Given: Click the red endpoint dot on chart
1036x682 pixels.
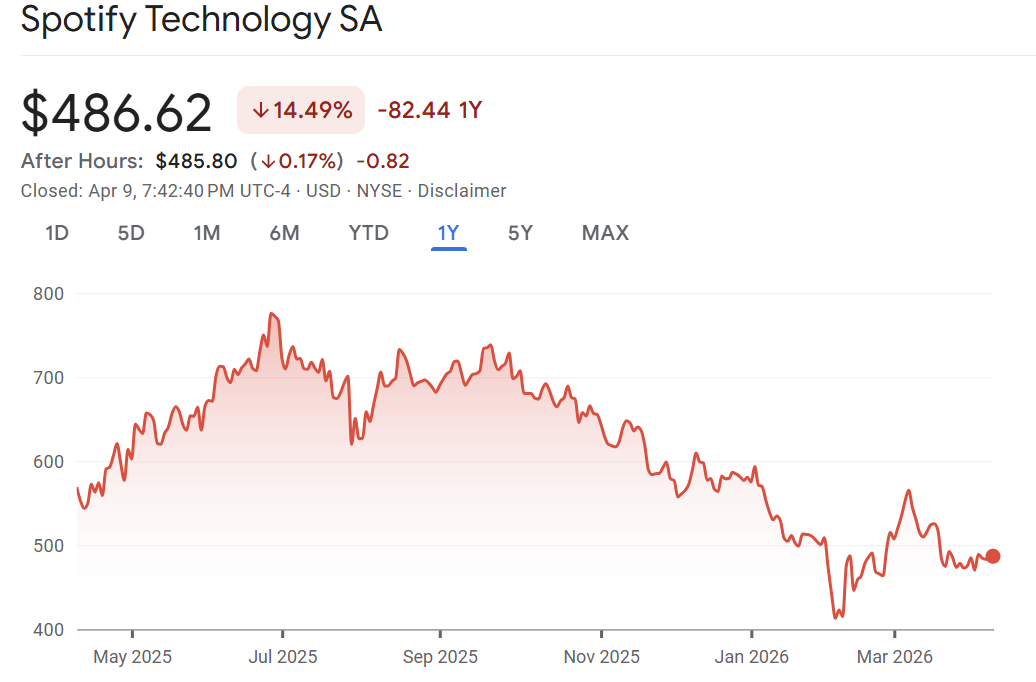Looking at the screenshot, I should click(x=992, y=557).
